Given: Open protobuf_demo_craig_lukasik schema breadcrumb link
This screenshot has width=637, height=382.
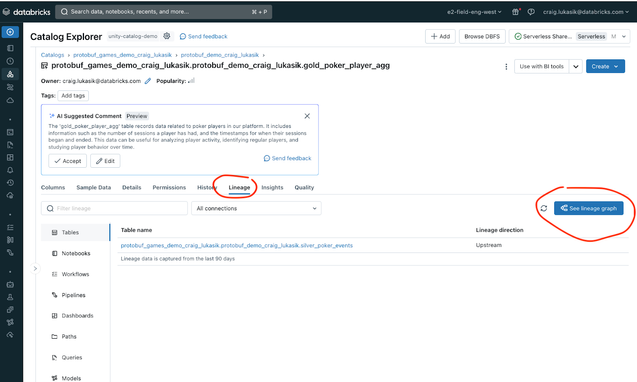Looking at the screenshot, I should tap(220, 55).
